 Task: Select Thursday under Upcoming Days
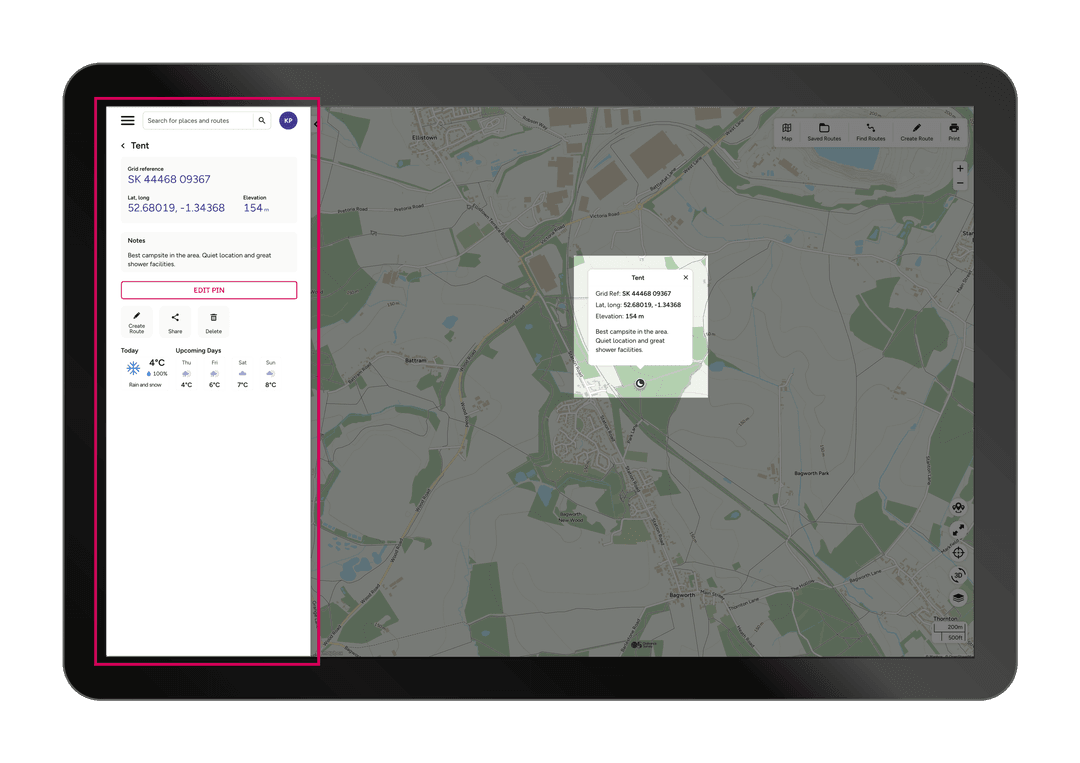click(x=185, y=373)
